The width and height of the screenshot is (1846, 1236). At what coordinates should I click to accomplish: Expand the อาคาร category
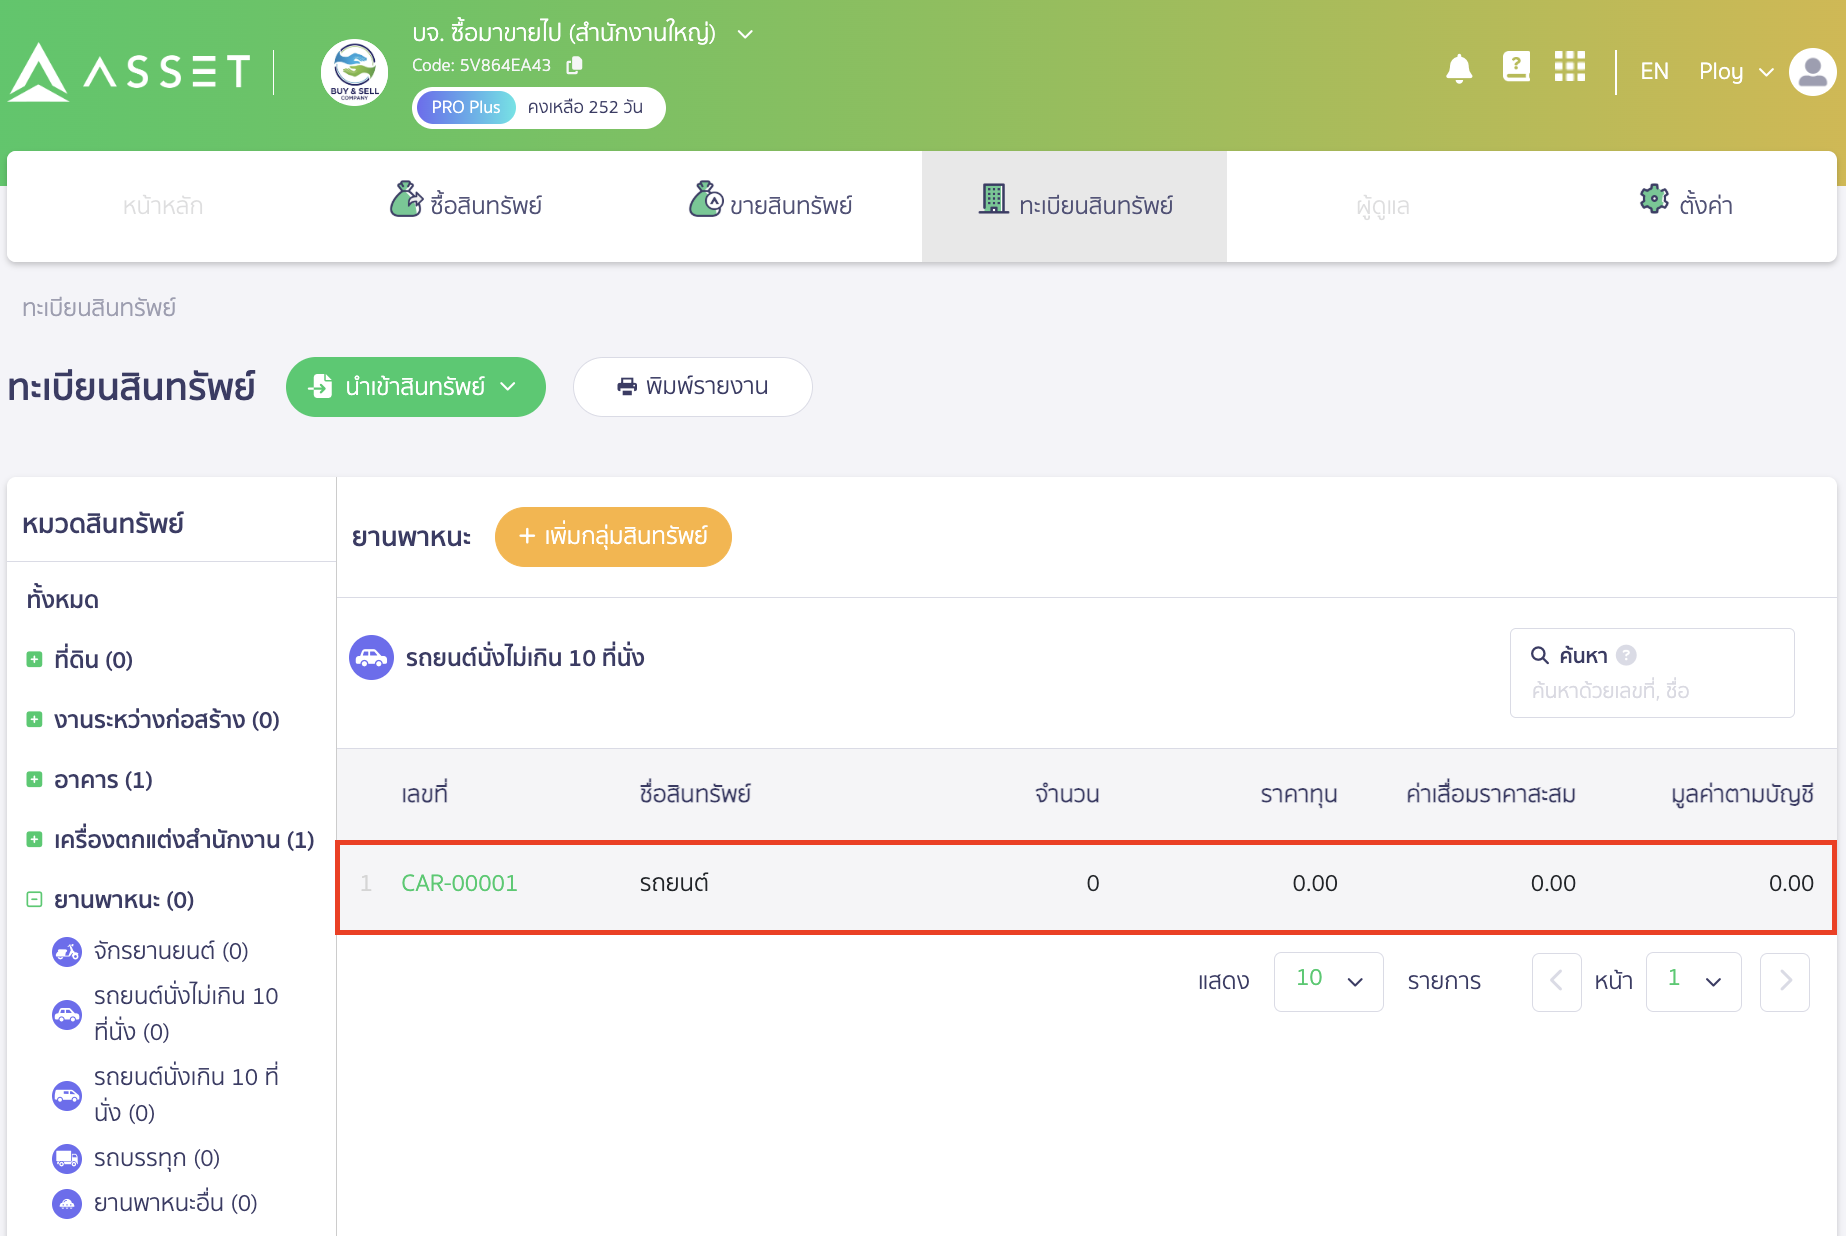click(34, 780)
